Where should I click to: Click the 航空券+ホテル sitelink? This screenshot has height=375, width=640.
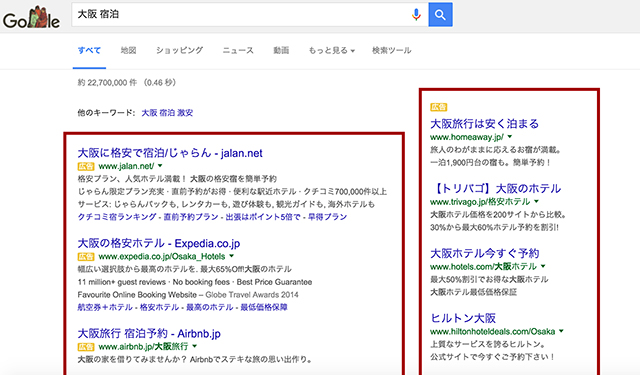105,307
